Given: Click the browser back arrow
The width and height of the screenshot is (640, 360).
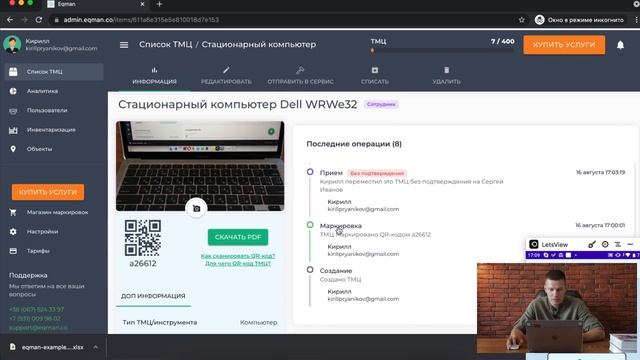Looking at the screenshot, I should point(10,20).
